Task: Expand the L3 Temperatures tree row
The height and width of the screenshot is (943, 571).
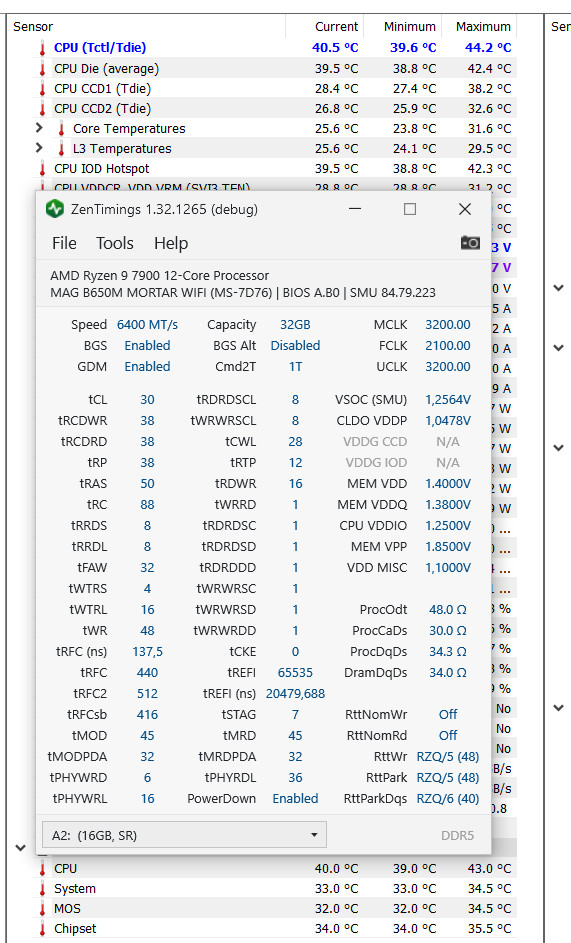Action: (x=39, y=148)
